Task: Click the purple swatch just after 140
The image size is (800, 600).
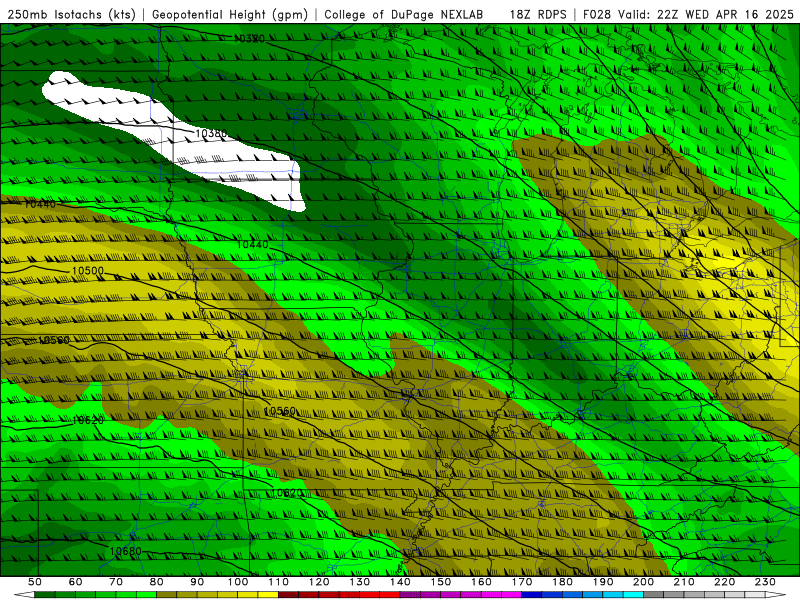Action: coord(410,594)
